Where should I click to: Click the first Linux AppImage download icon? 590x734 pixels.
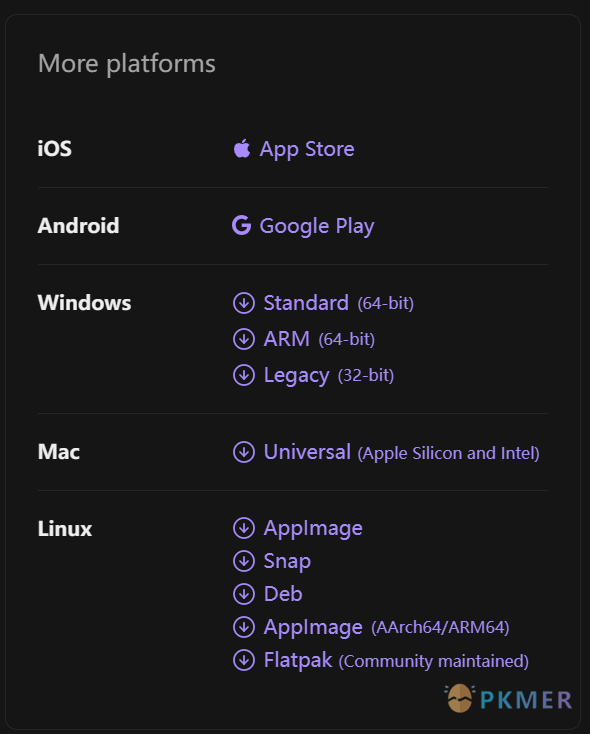244,528
